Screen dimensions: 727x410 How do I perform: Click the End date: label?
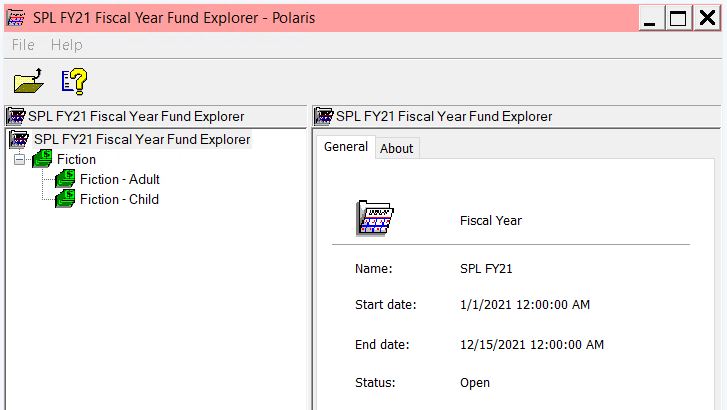382,345
